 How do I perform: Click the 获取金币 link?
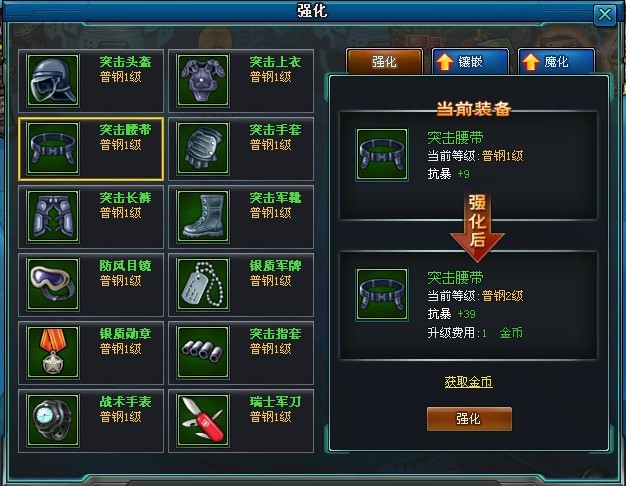tap(468, 382)
